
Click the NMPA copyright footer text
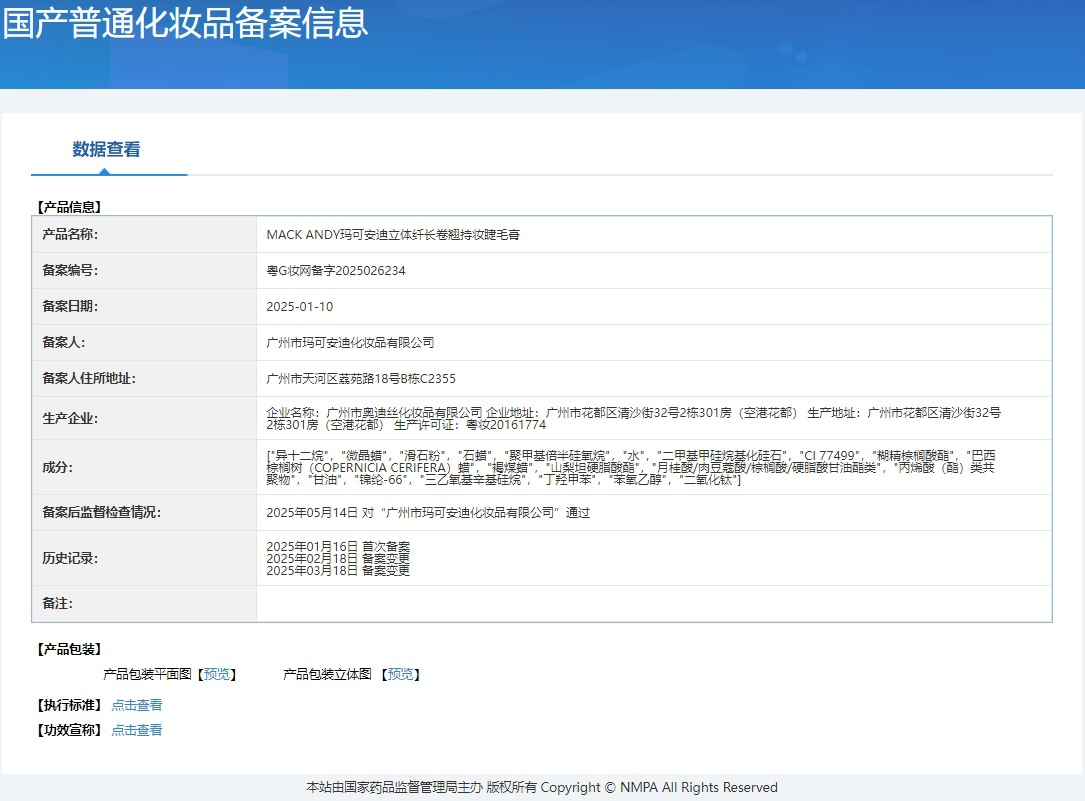(542, 787)
